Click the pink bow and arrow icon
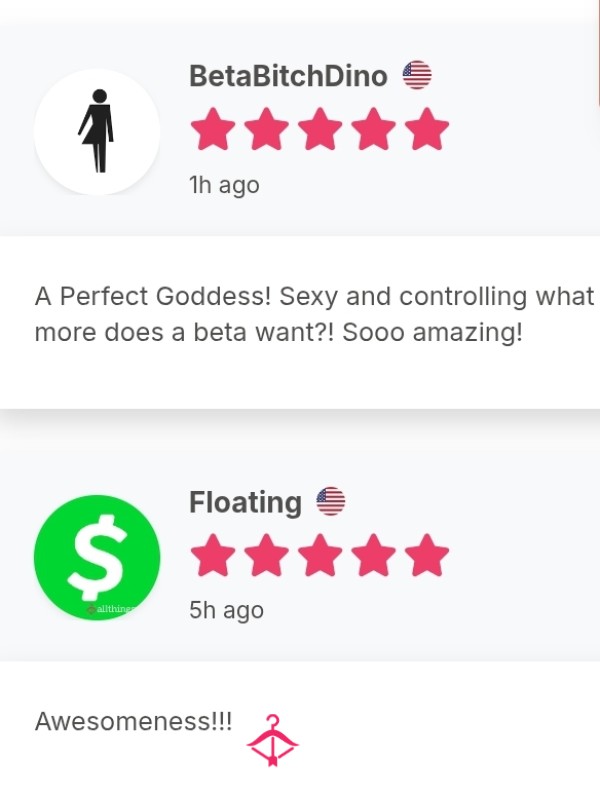This screenshot has width=600, height=795. click(272, 740)
